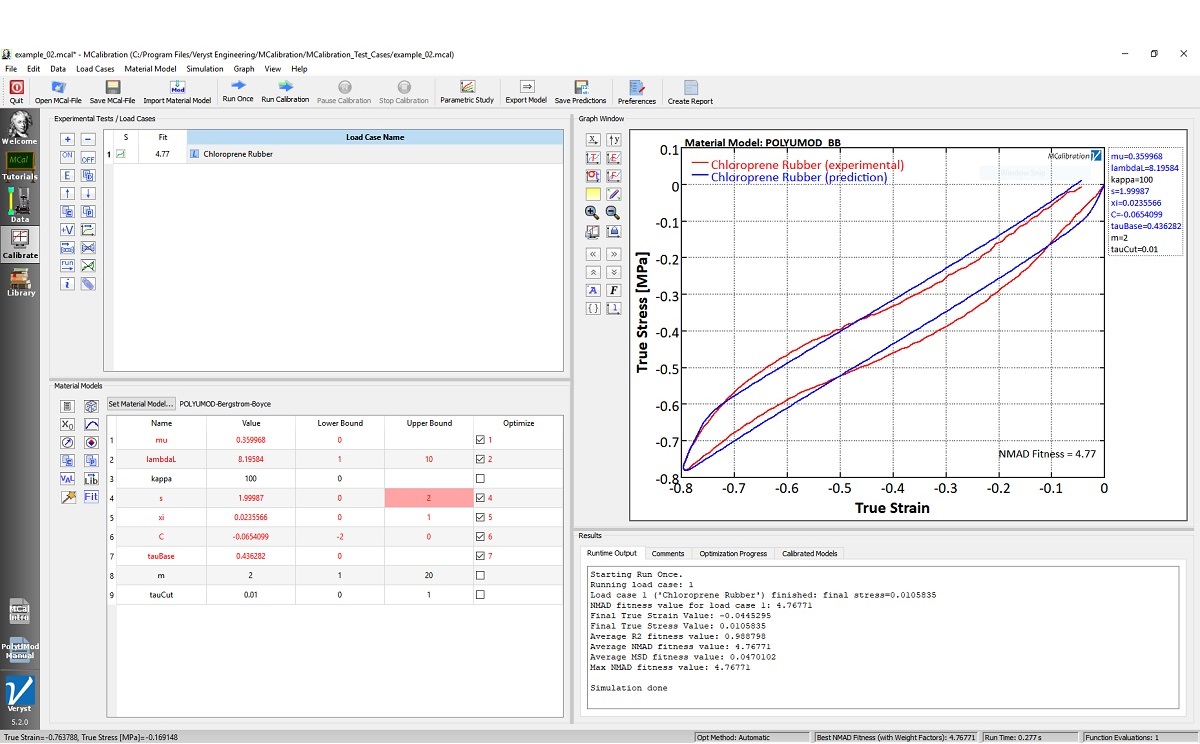Switch to the Optimization Progress tab
Viewport: 1200px width, 744px height.
[x=733, y=553]
